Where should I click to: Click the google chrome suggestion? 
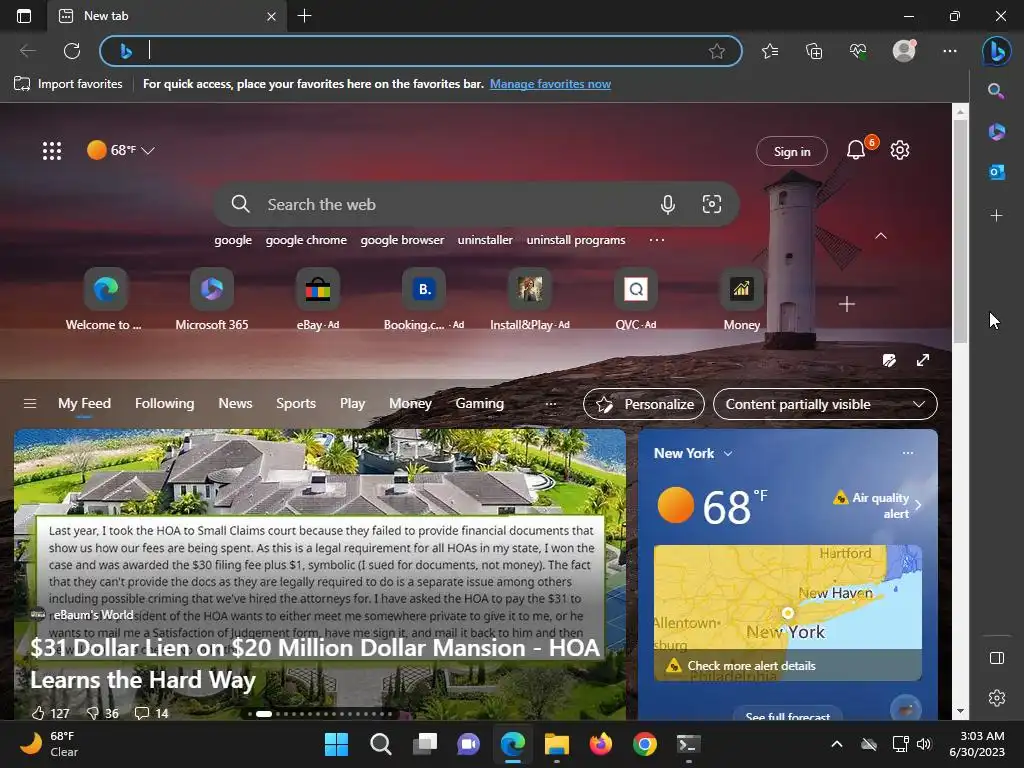306,240
